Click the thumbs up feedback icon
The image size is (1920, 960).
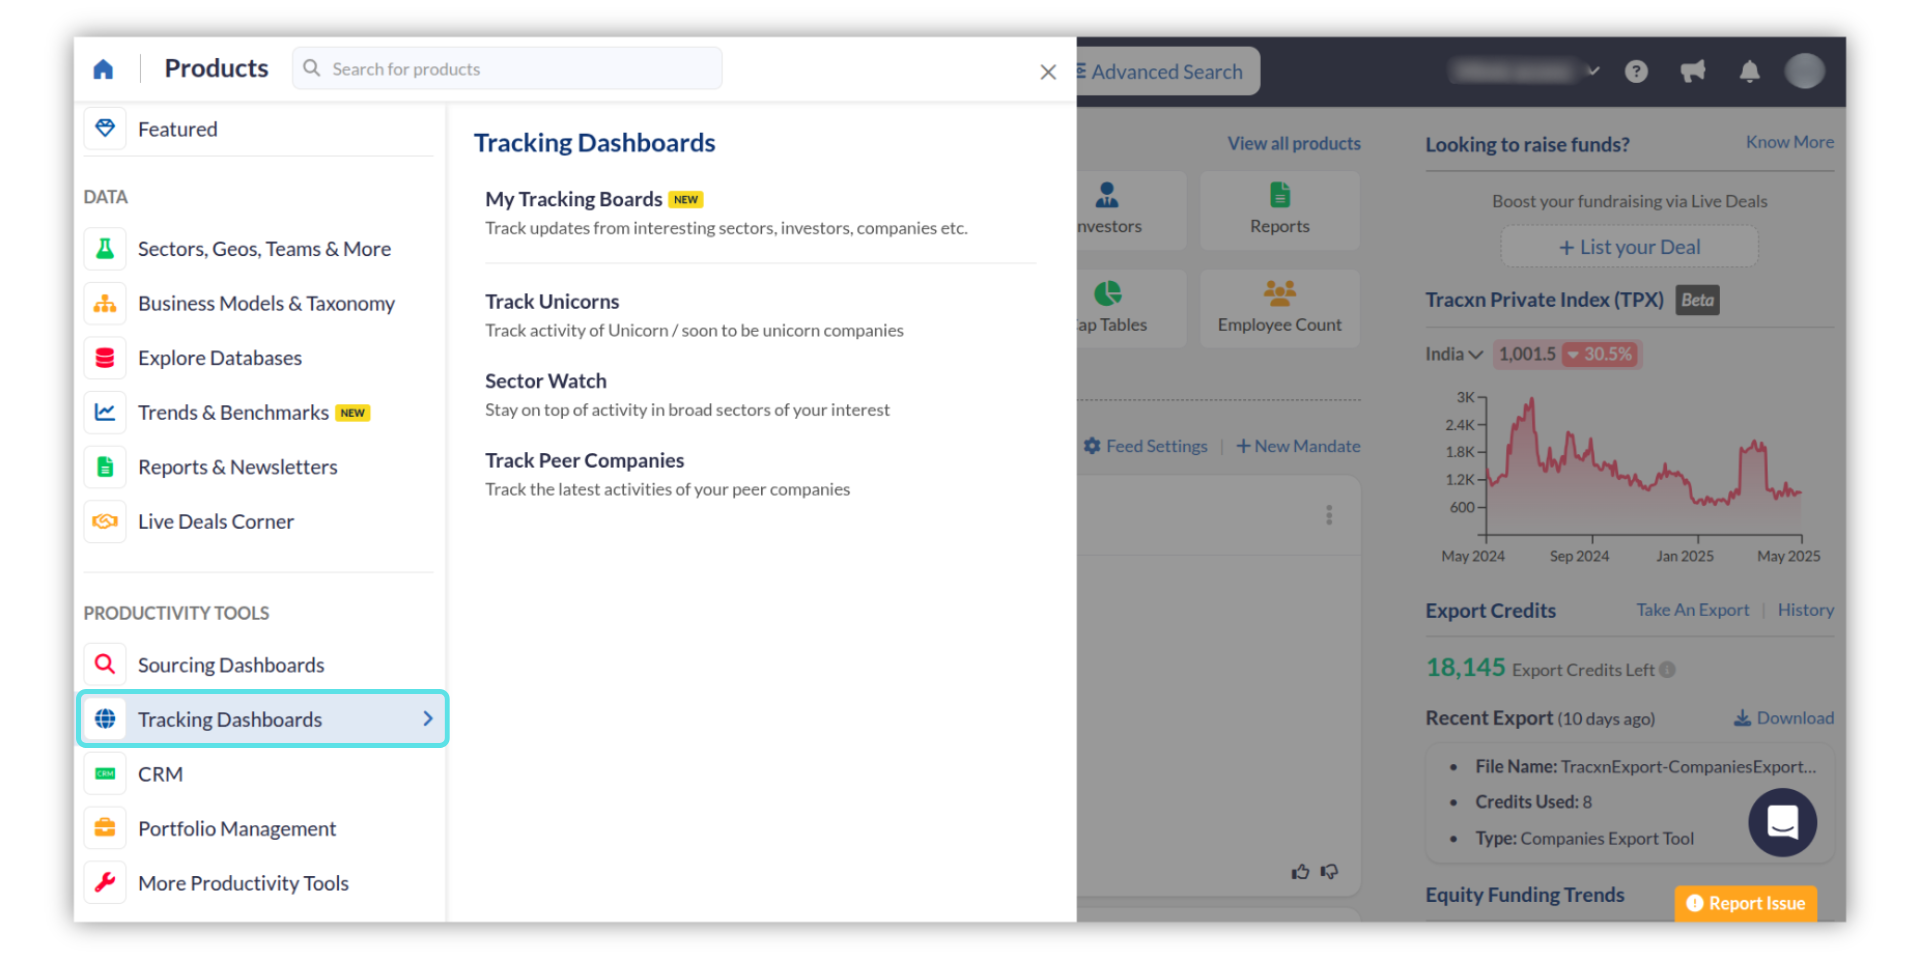coord(1300,872)
